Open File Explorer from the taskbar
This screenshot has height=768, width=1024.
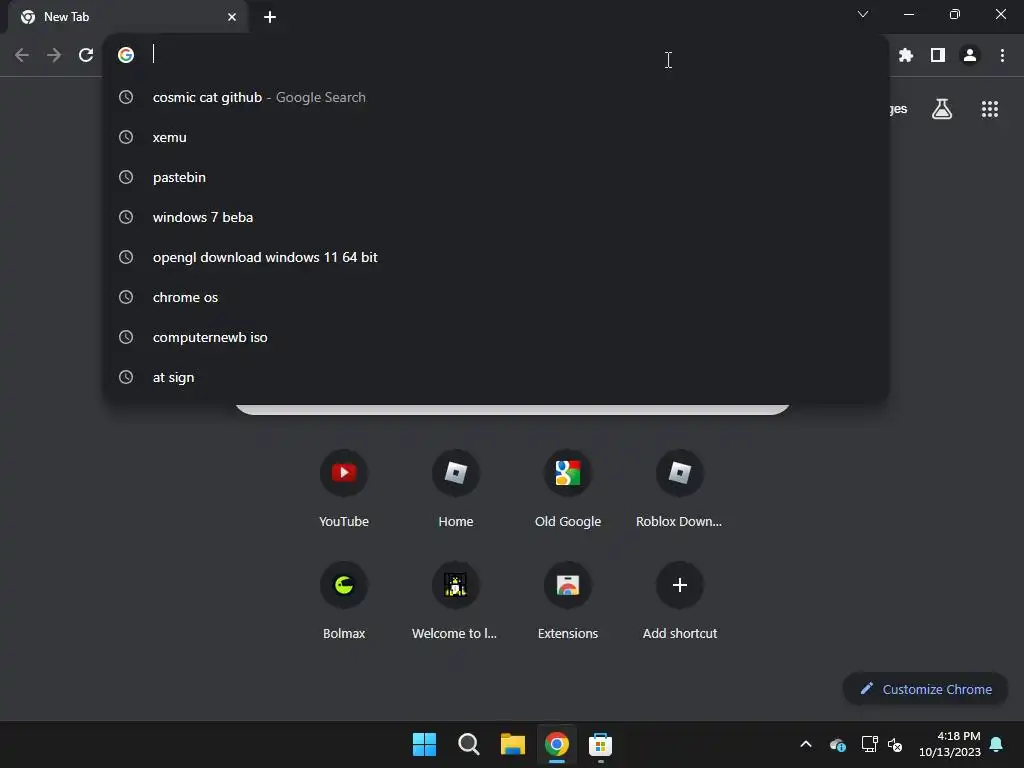pyautogui.click(x=513, y=744)
